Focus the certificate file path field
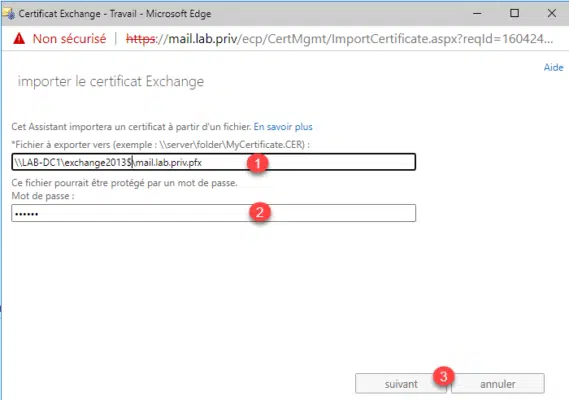Screen dimensions: 569x400 click(x=213, y=162)
